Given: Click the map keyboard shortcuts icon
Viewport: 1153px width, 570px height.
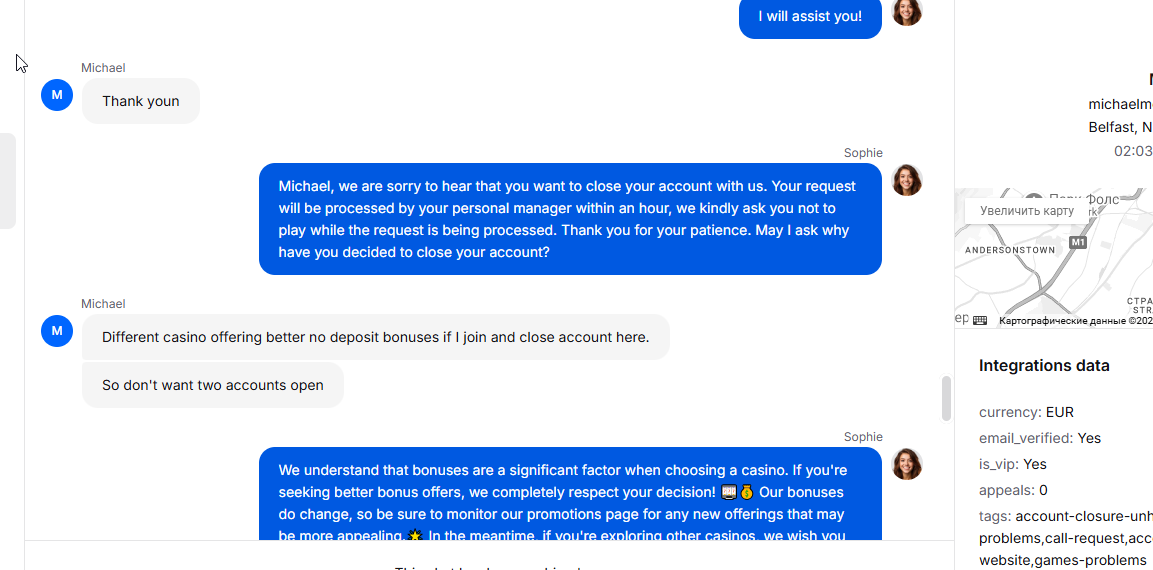Looking at the screenshot, I should 980,320.
